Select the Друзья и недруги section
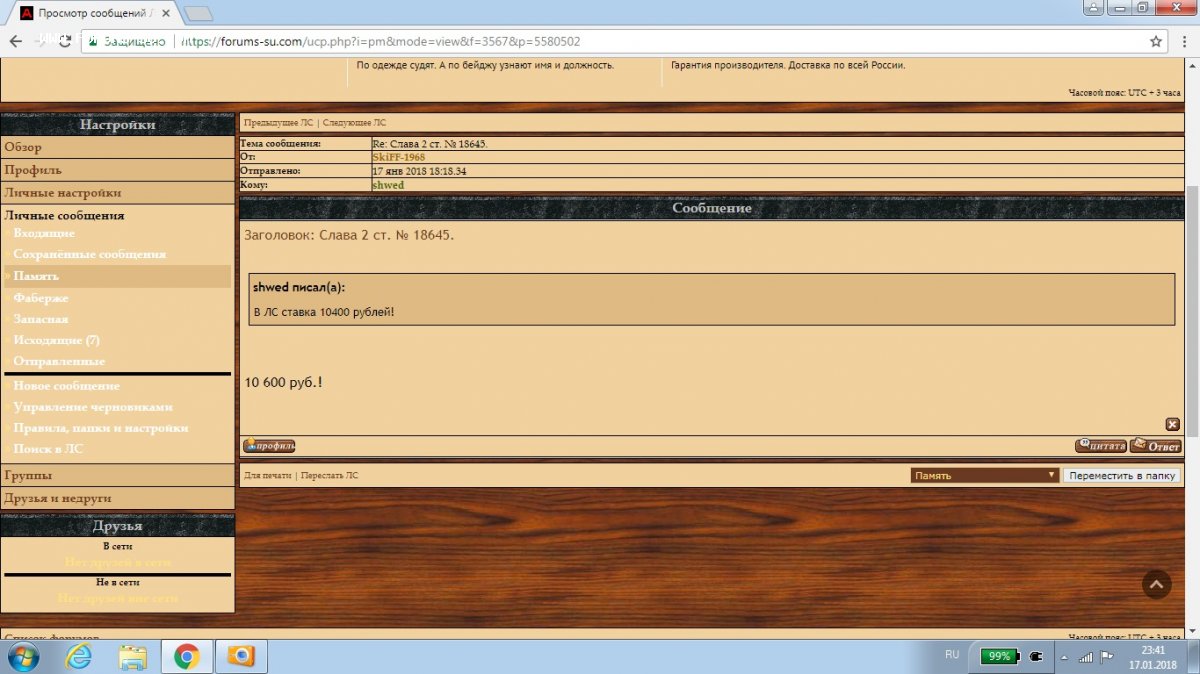Viewport: 1200px width, 674px height. (x=58, y=498)
